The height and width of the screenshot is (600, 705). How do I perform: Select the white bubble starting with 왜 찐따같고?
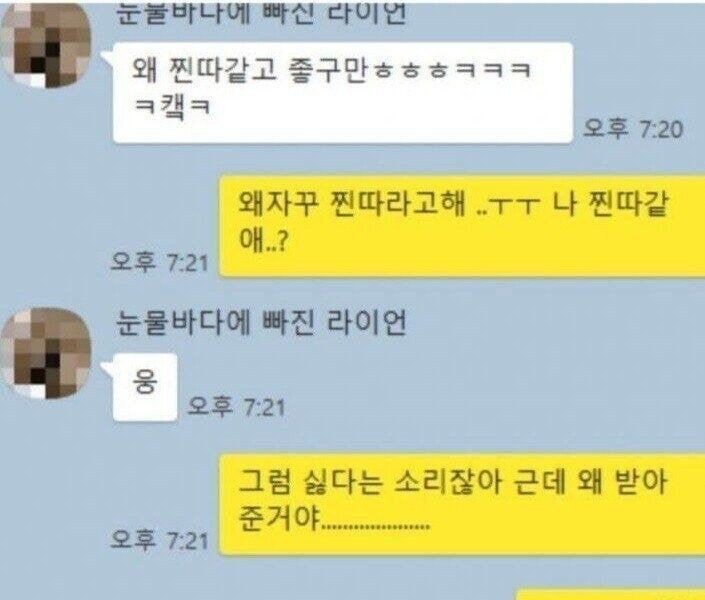point(343,93)
